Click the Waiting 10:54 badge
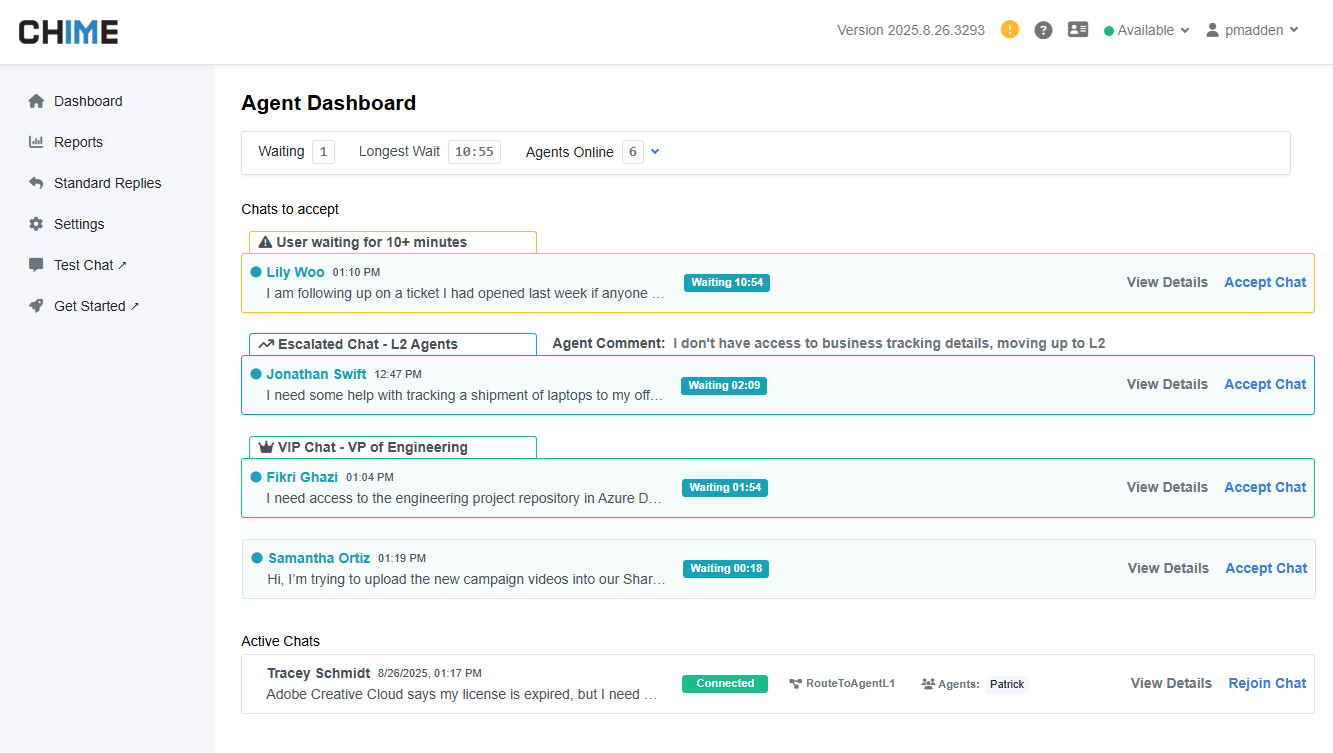Screen dimensions: 1333x753 (x=727, y=283)
